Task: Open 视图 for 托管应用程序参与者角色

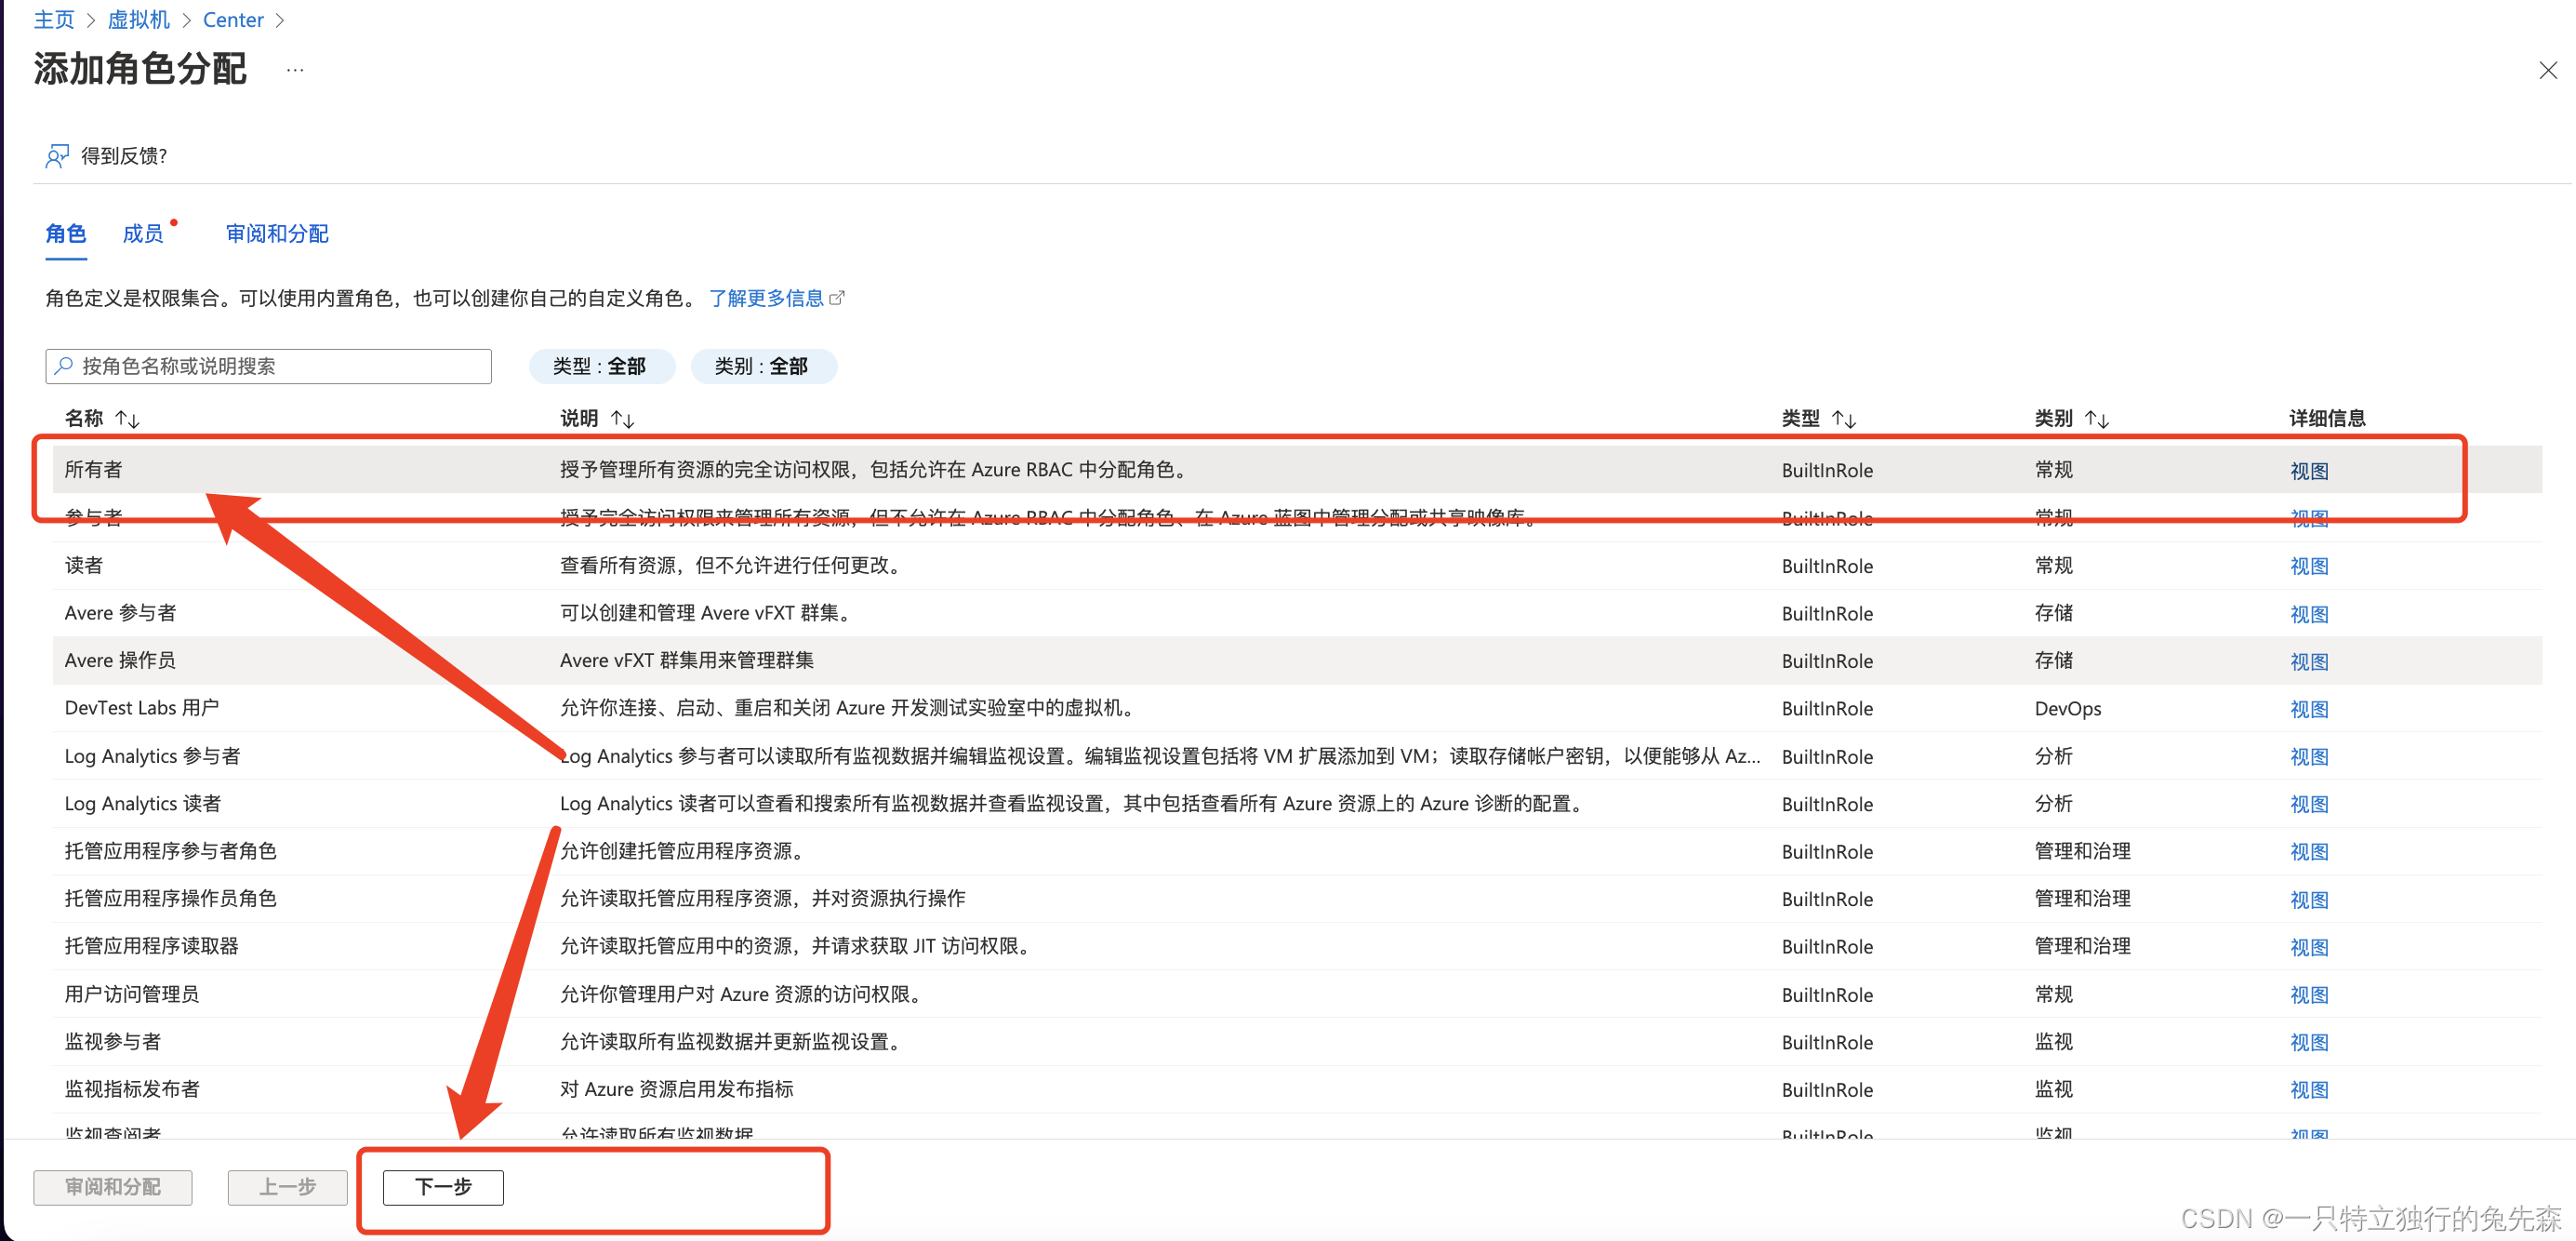Action: tap(2309, 852)
